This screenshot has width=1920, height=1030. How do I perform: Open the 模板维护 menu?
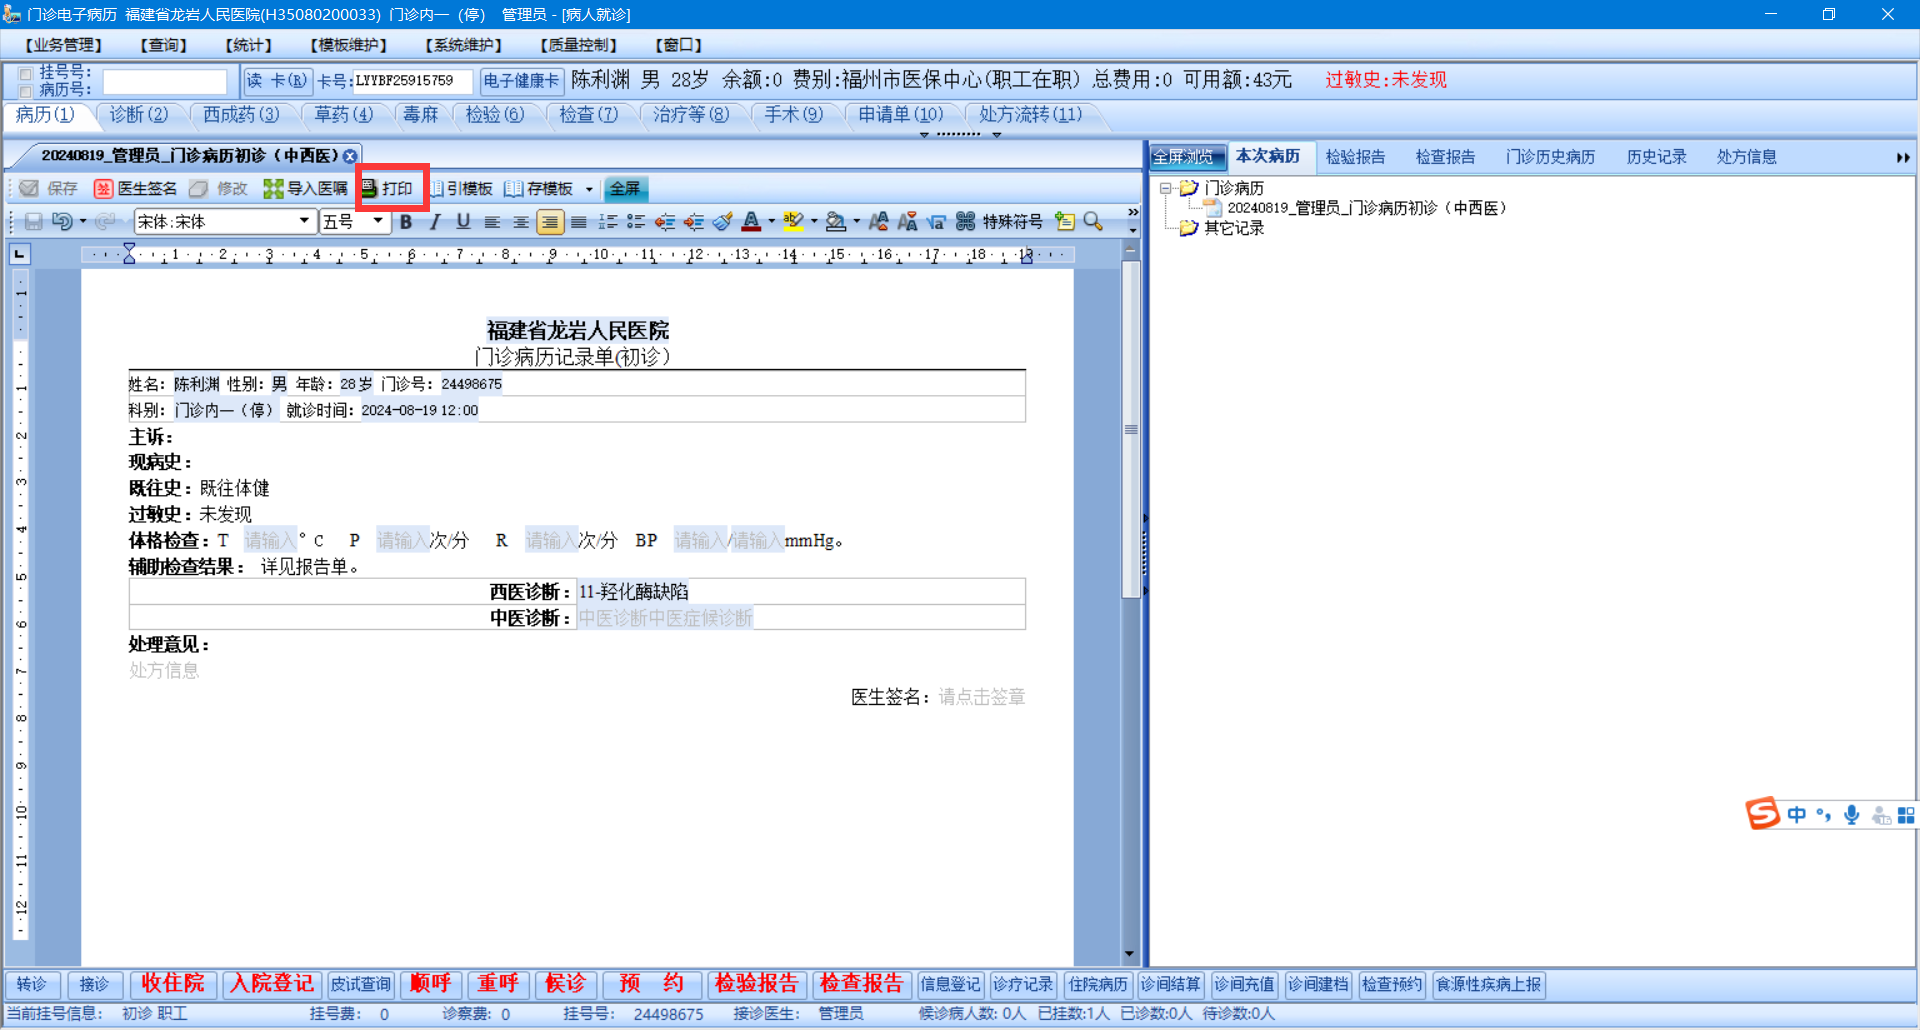click(x=349, y=45)
